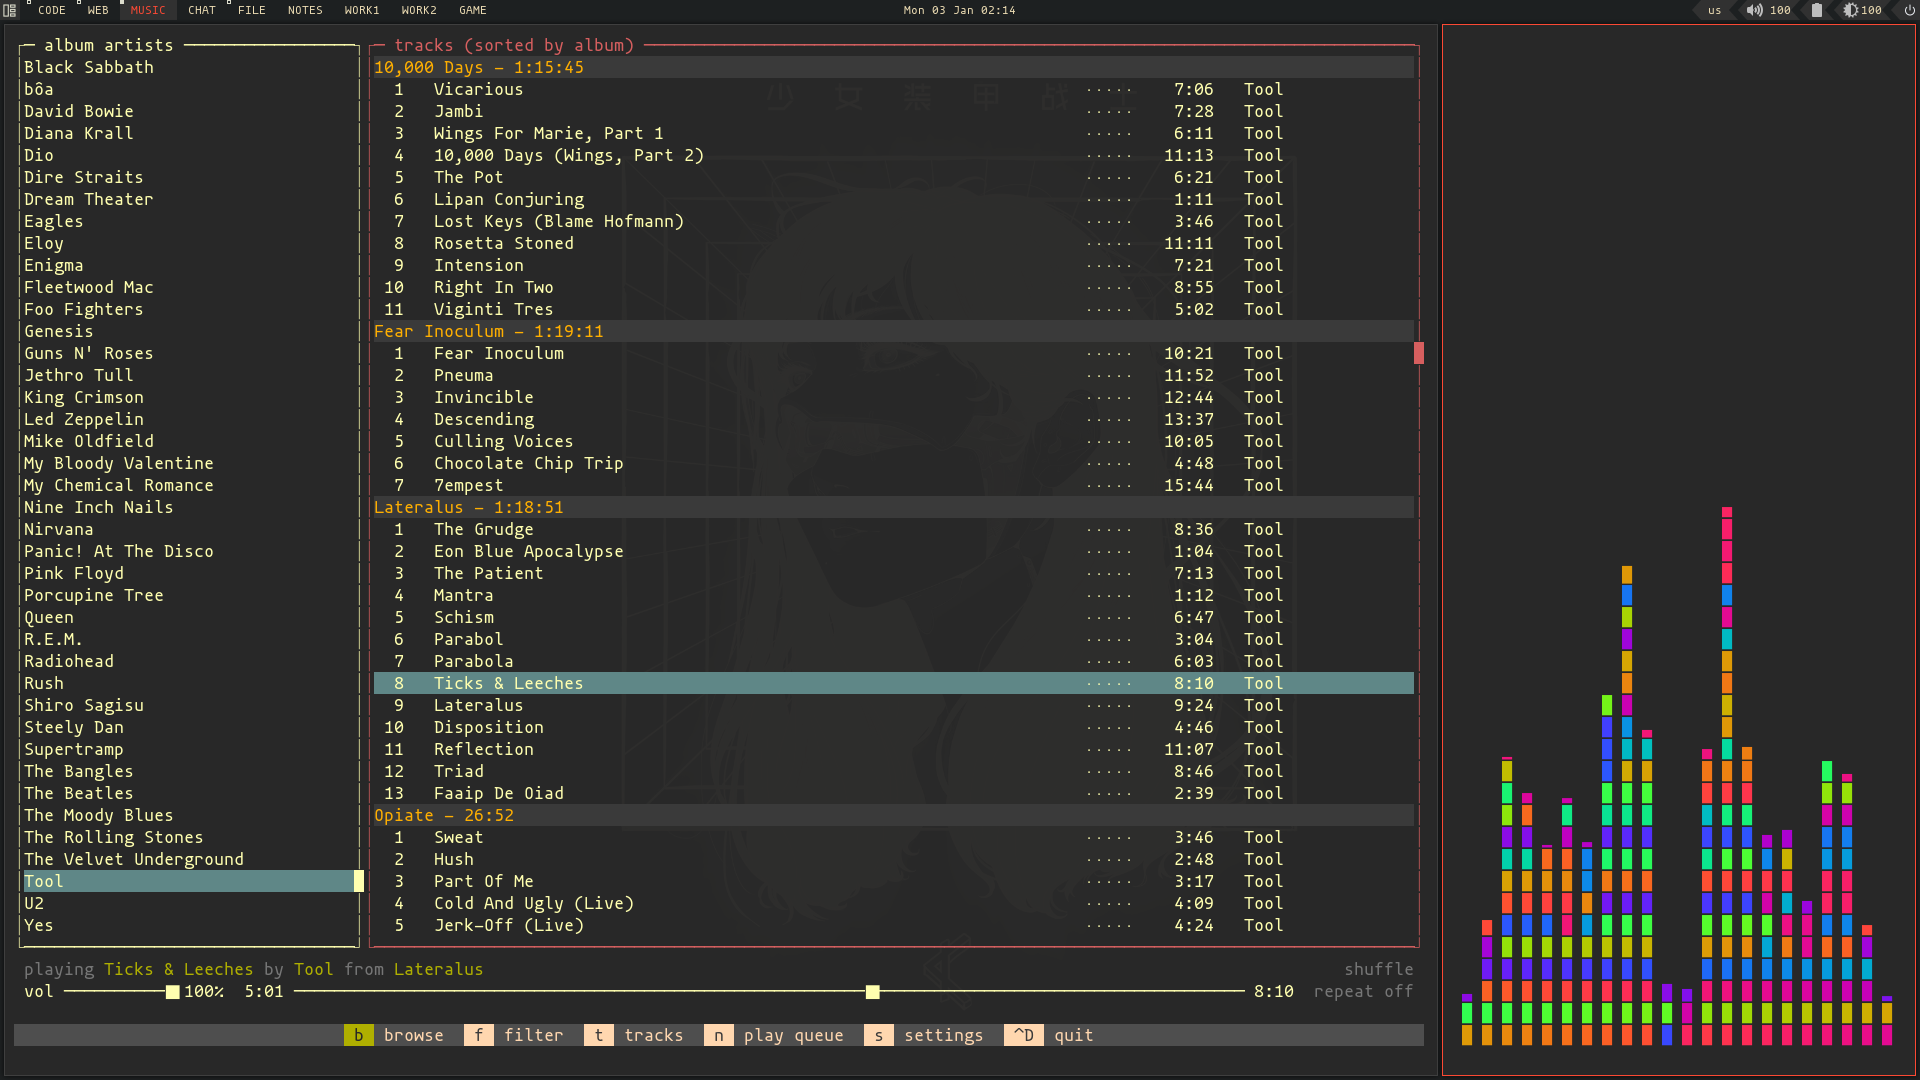This screenshot has height=1080, width=1920.
Task: Drag the playback progress slider
Action: tap(872, 992)
